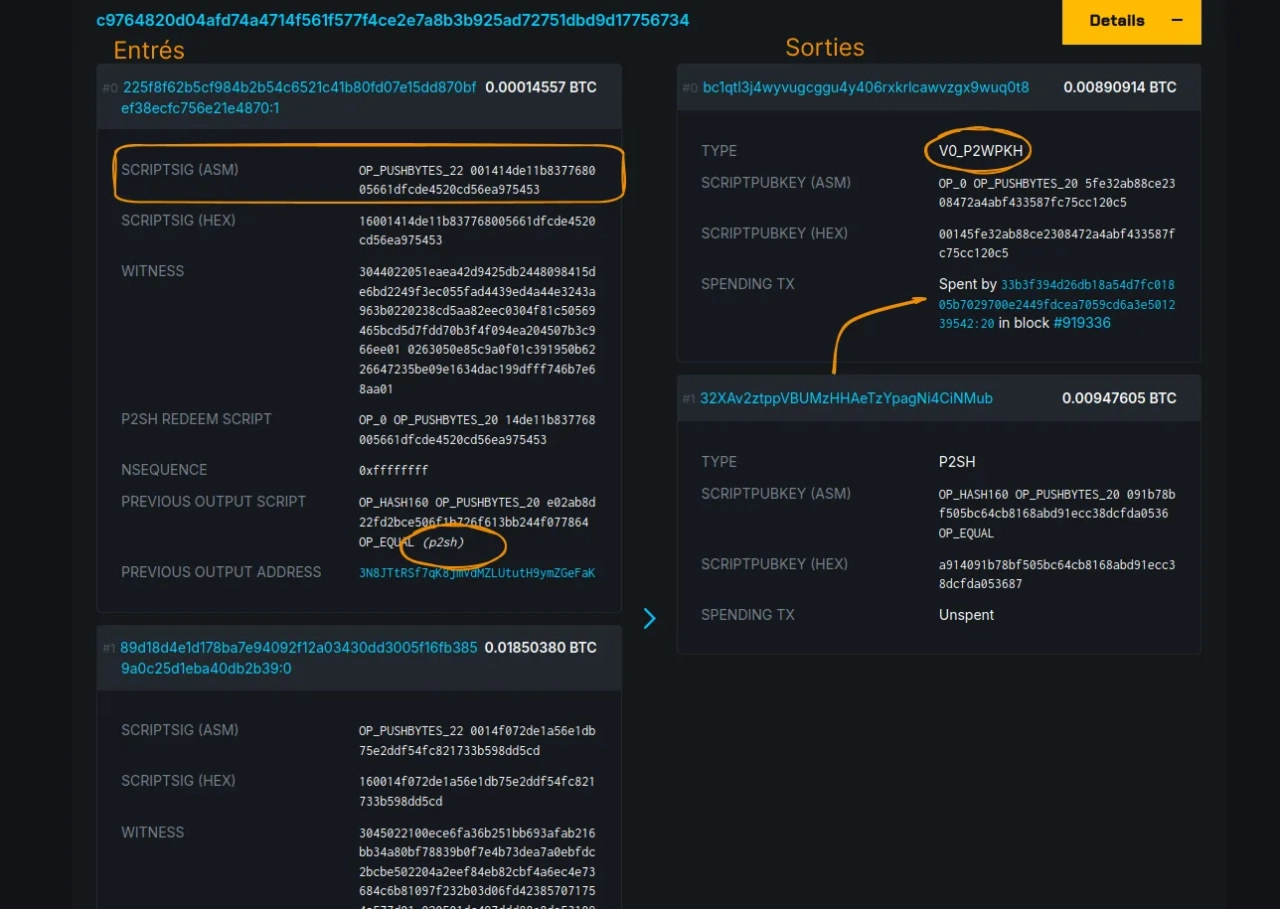Viewport: 1280px width, 909px height.
Task: Click the circled (p2sh) script label
Action: point(443,543)
